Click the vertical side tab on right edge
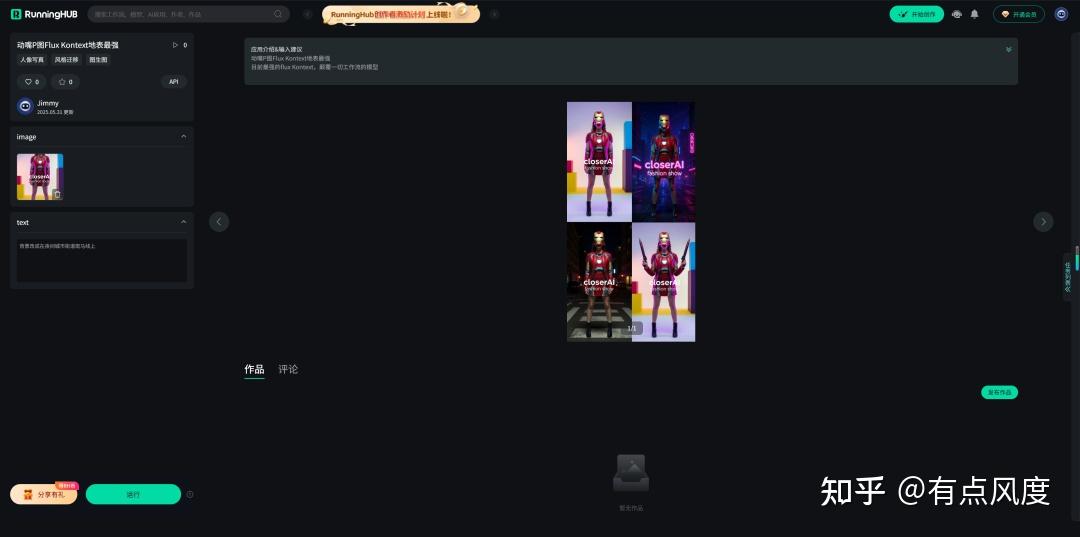 point(1068,277)
